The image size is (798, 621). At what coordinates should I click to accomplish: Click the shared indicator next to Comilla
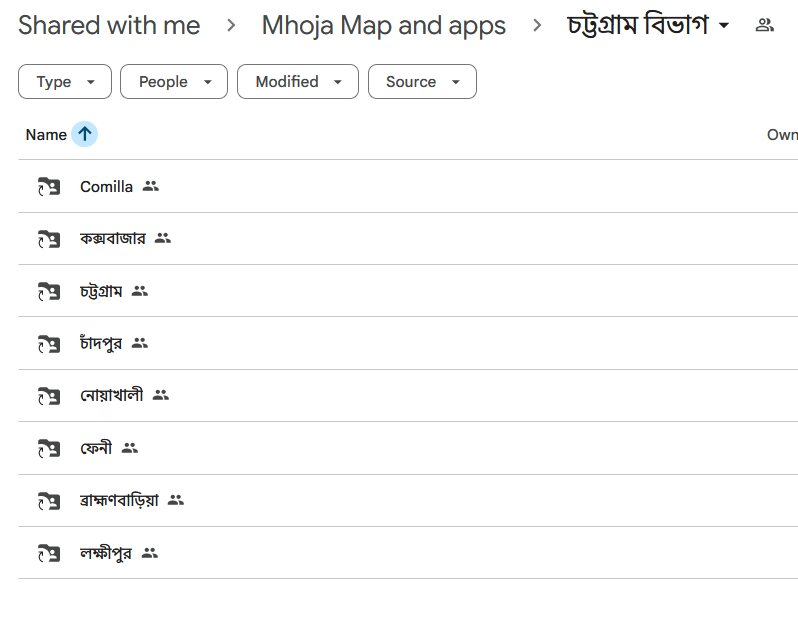tap(151, 186)
